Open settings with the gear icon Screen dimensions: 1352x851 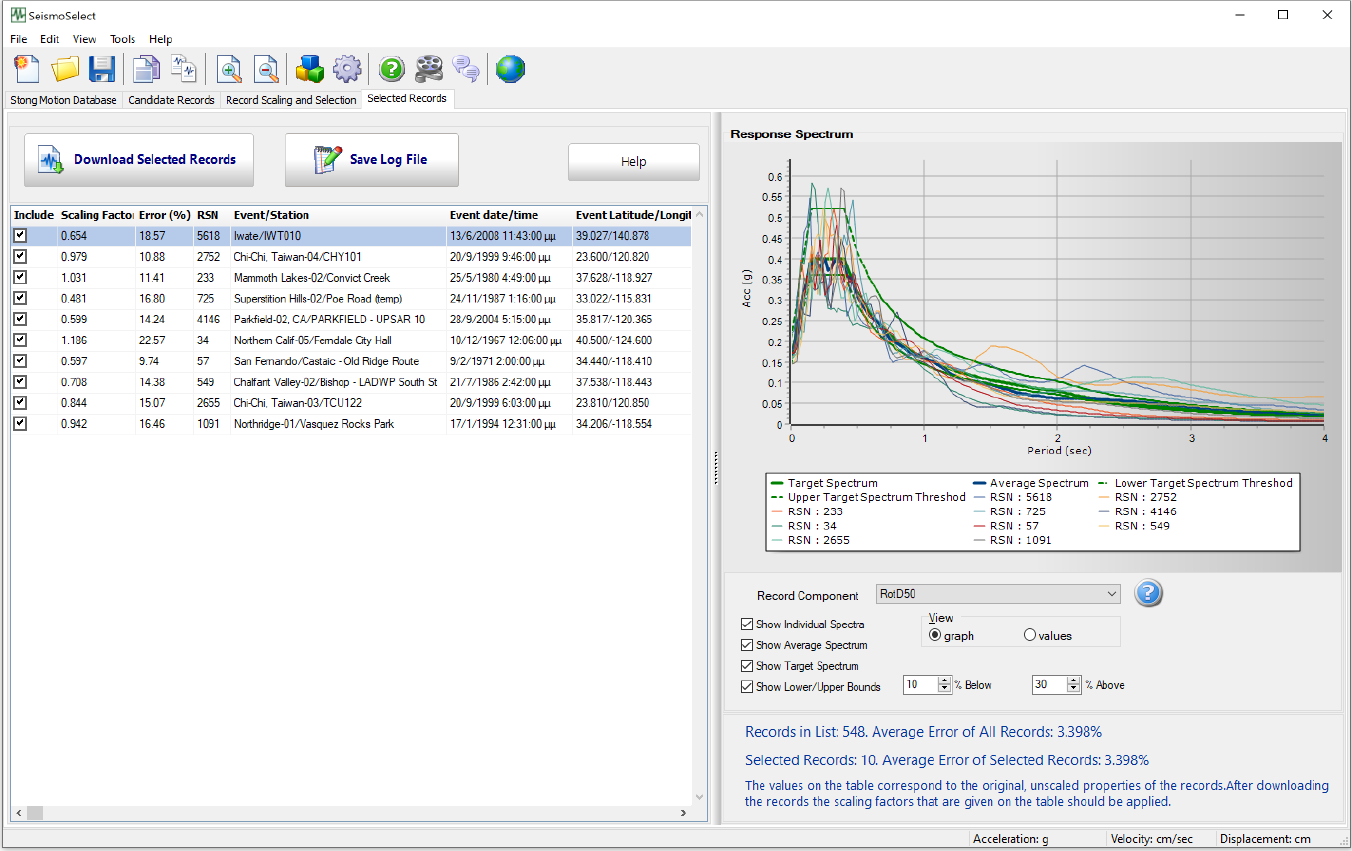[347, 69]
